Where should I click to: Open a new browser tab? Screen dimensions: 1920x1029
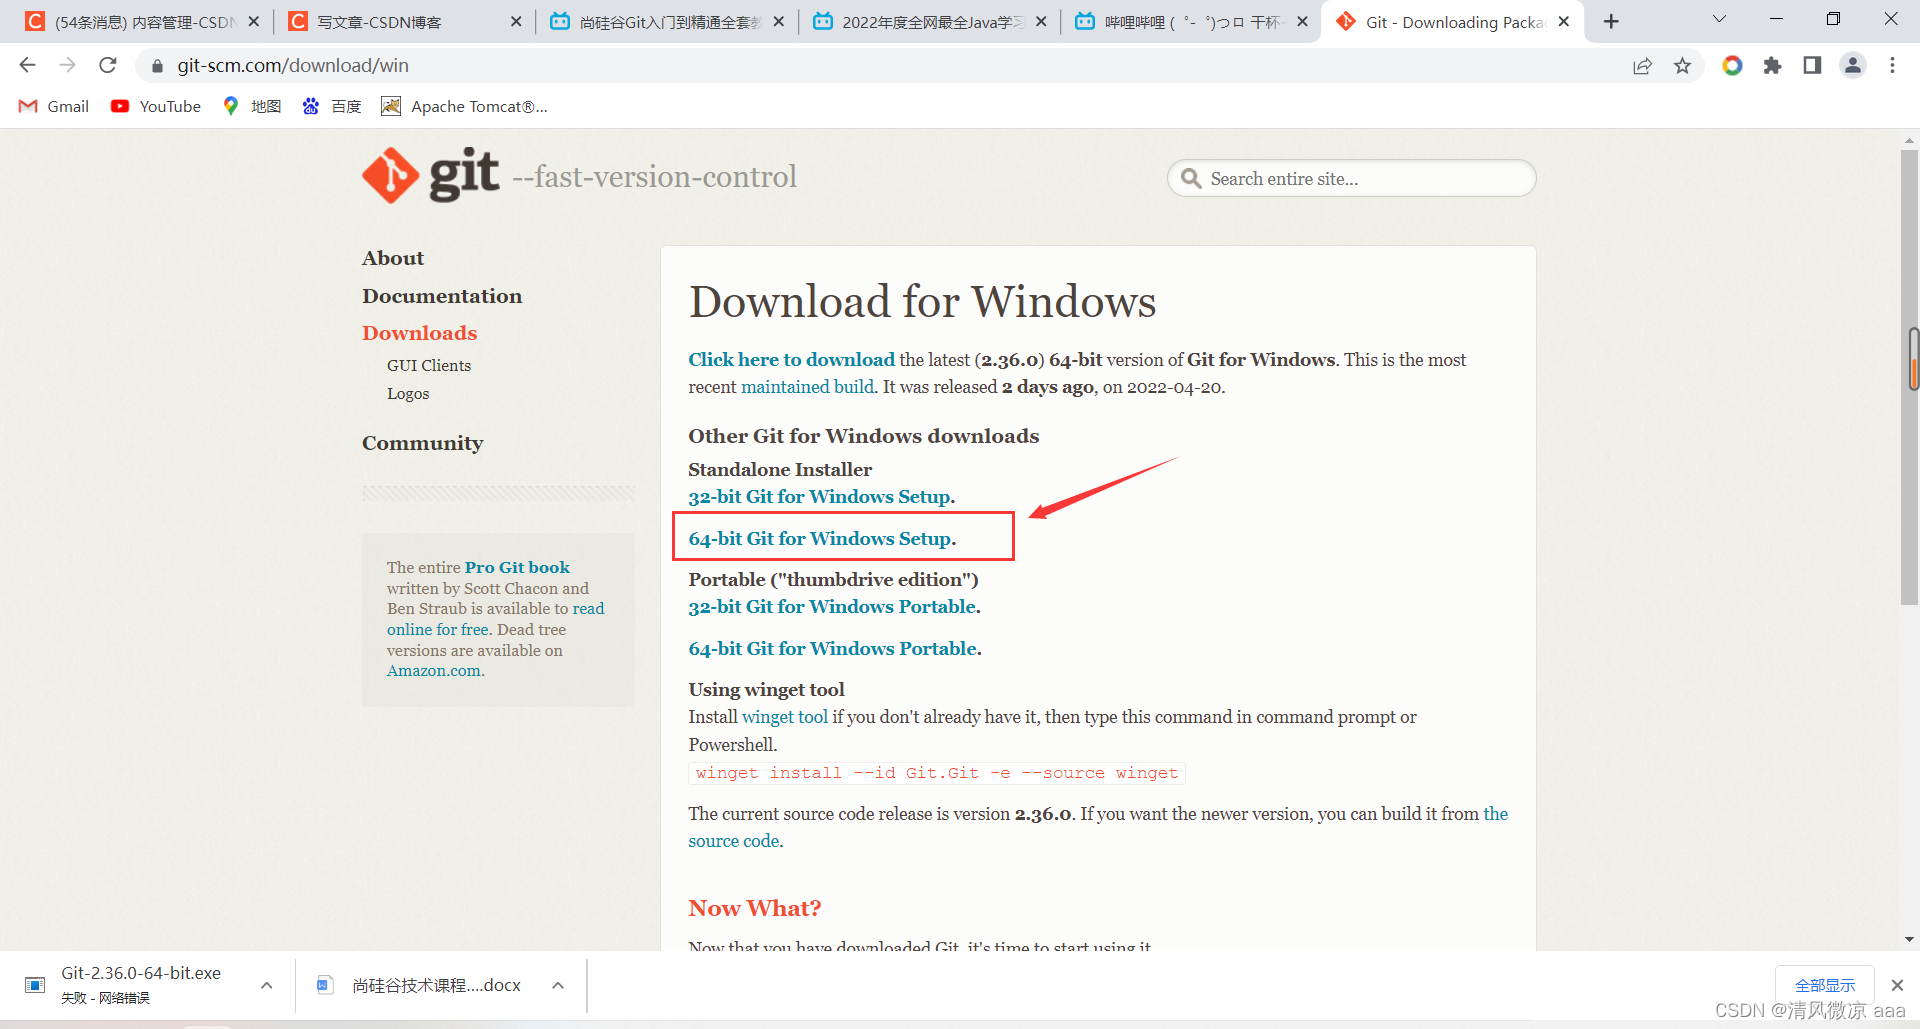click(1611, 21)
